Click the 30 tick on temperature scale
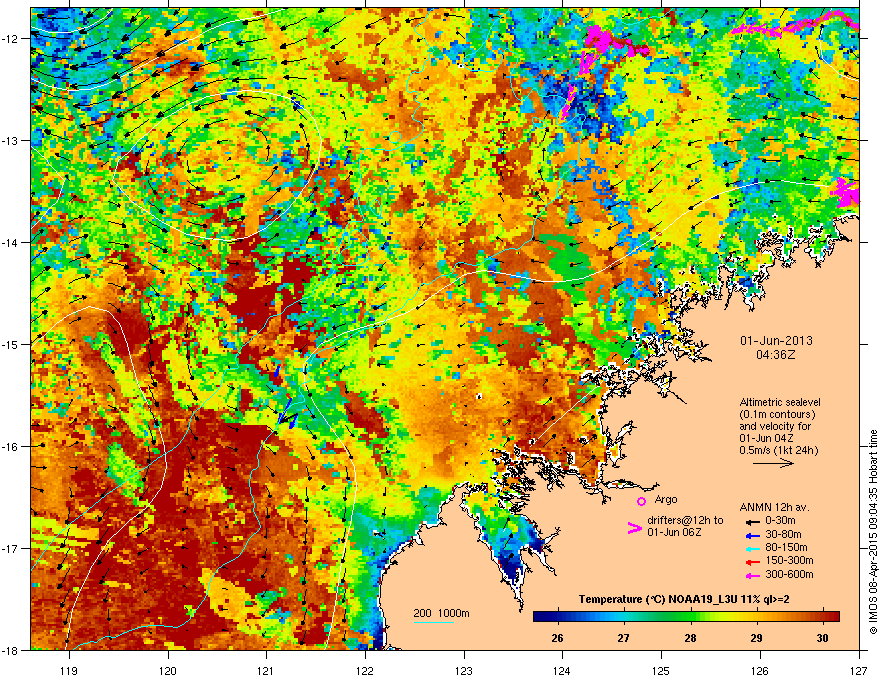880x680 pixels. coord(823,638)
